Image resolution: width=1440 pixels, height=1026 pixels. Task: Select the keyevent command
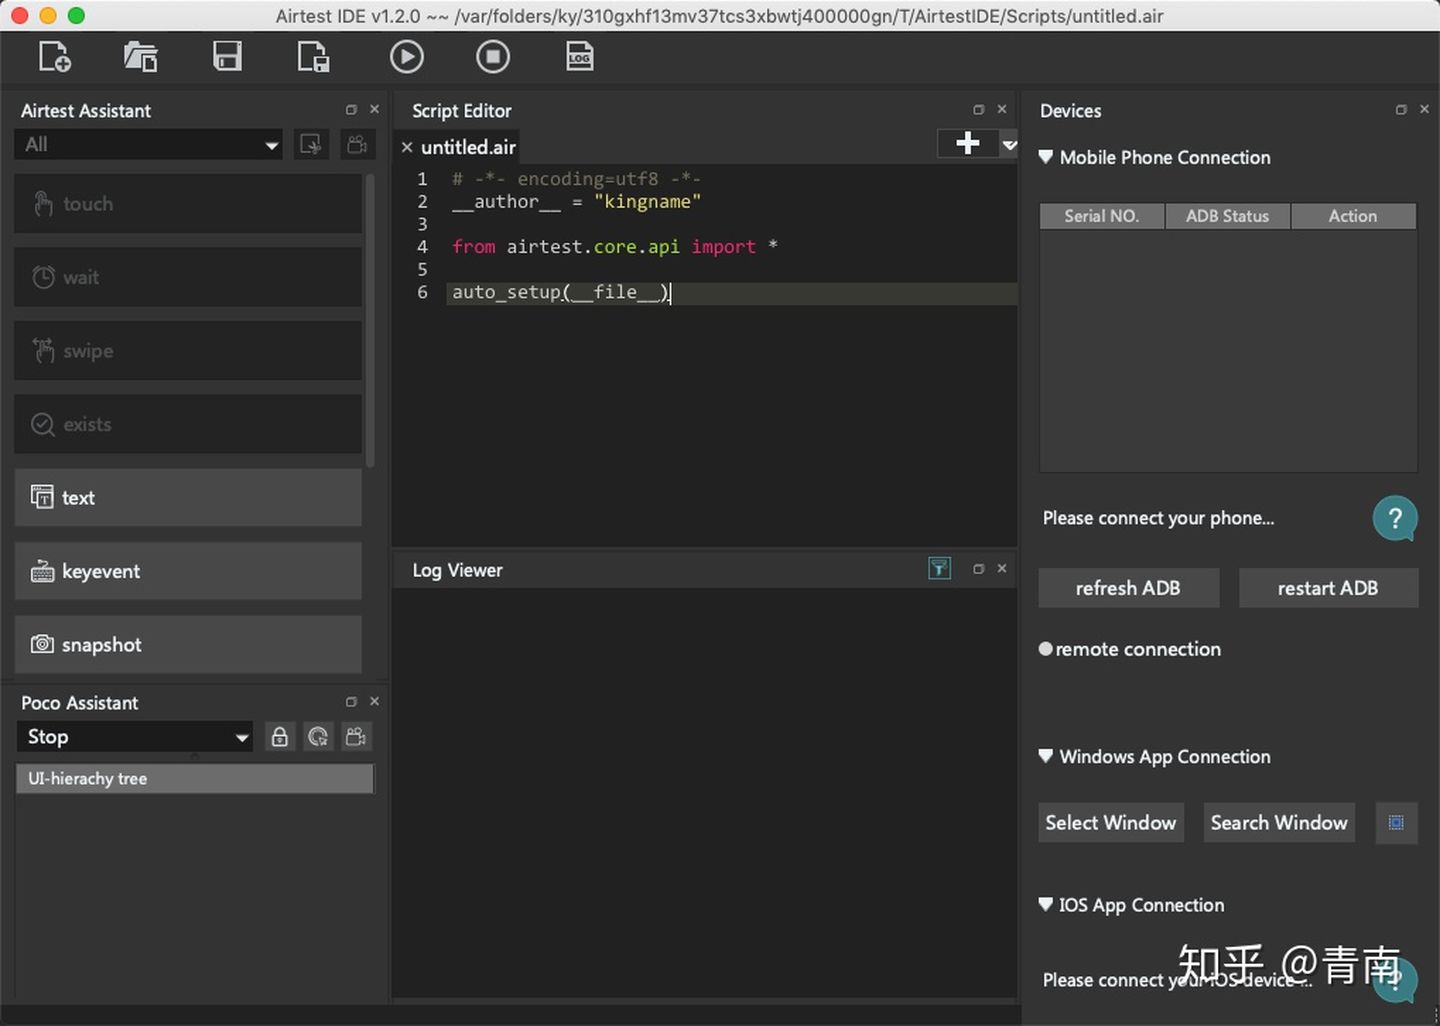pos(188,571)
